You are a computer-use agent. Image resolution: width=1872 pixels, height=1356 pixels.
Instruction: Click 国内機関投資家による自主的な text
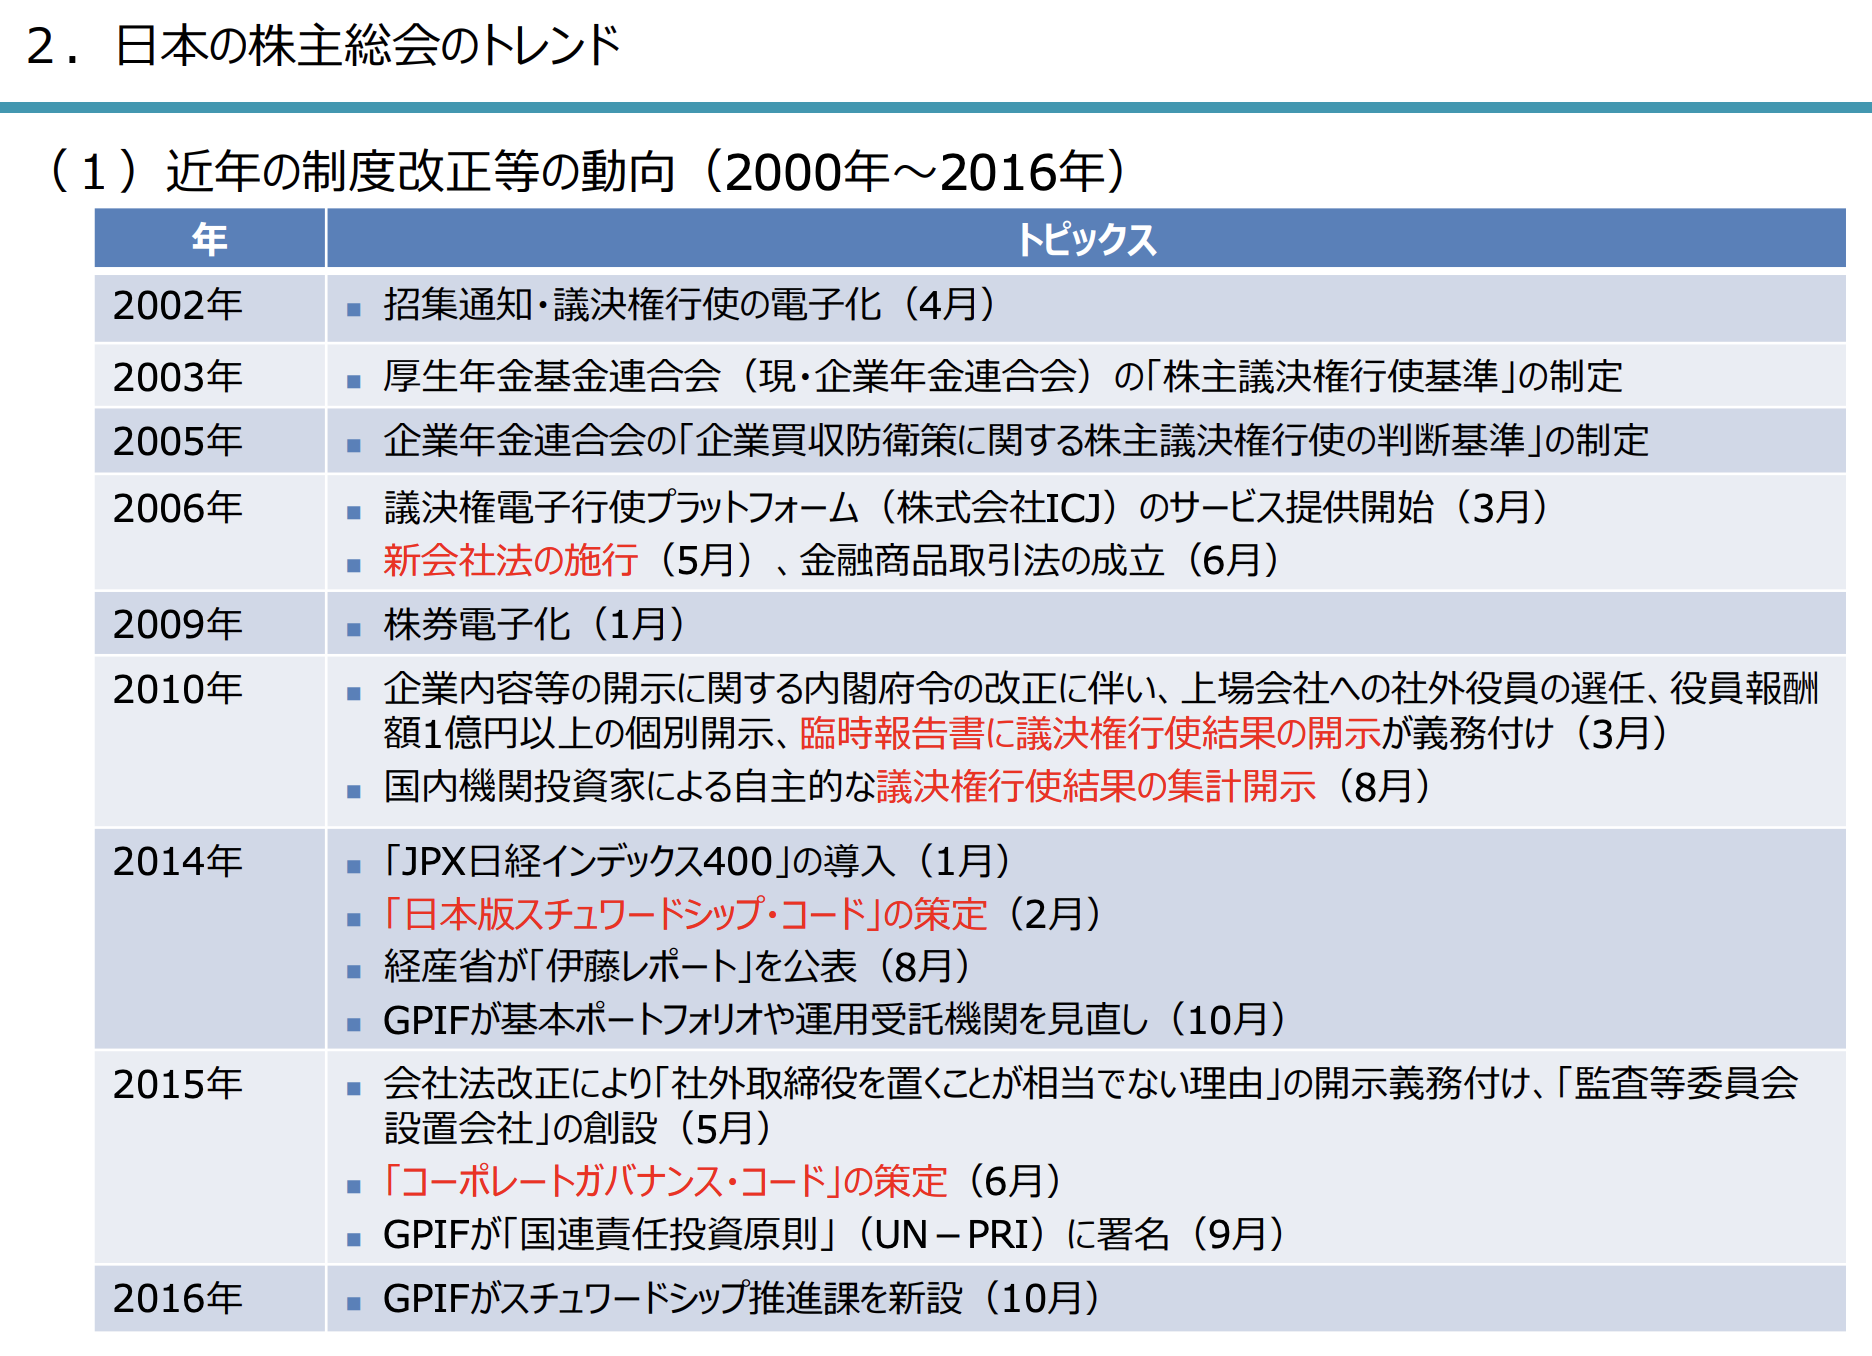629,786
